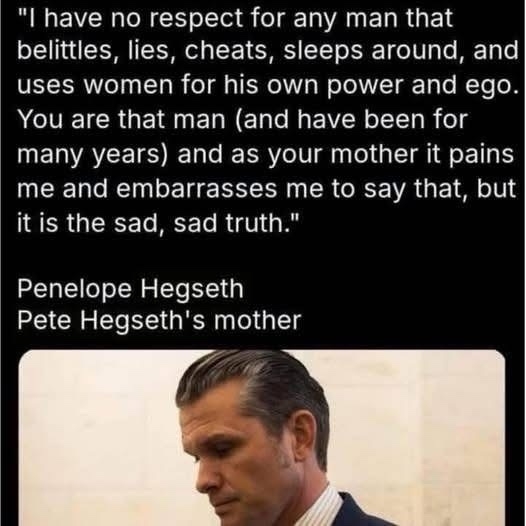Click the first quote line starting "I have no respect"
Screen dimensions: 526x526
click(x=235, y=18)
